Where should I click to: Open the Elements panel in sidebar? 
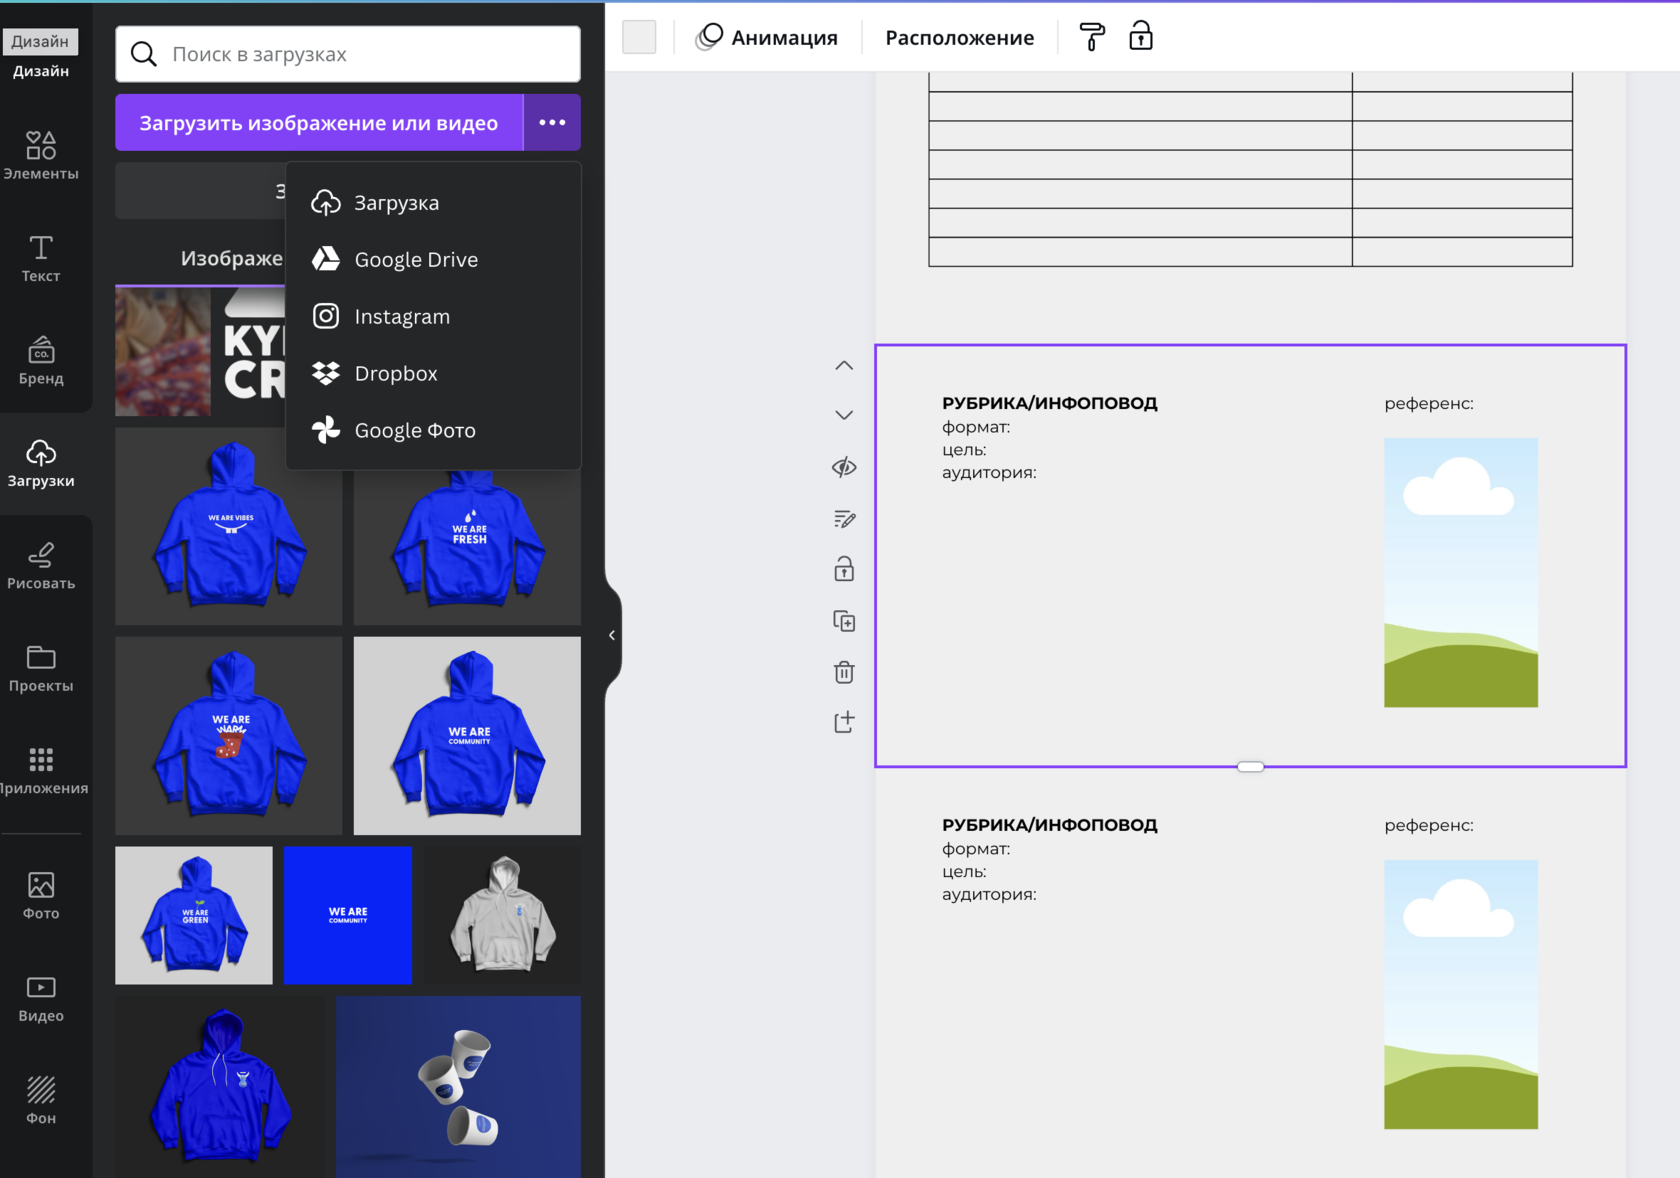click(41, 155)
